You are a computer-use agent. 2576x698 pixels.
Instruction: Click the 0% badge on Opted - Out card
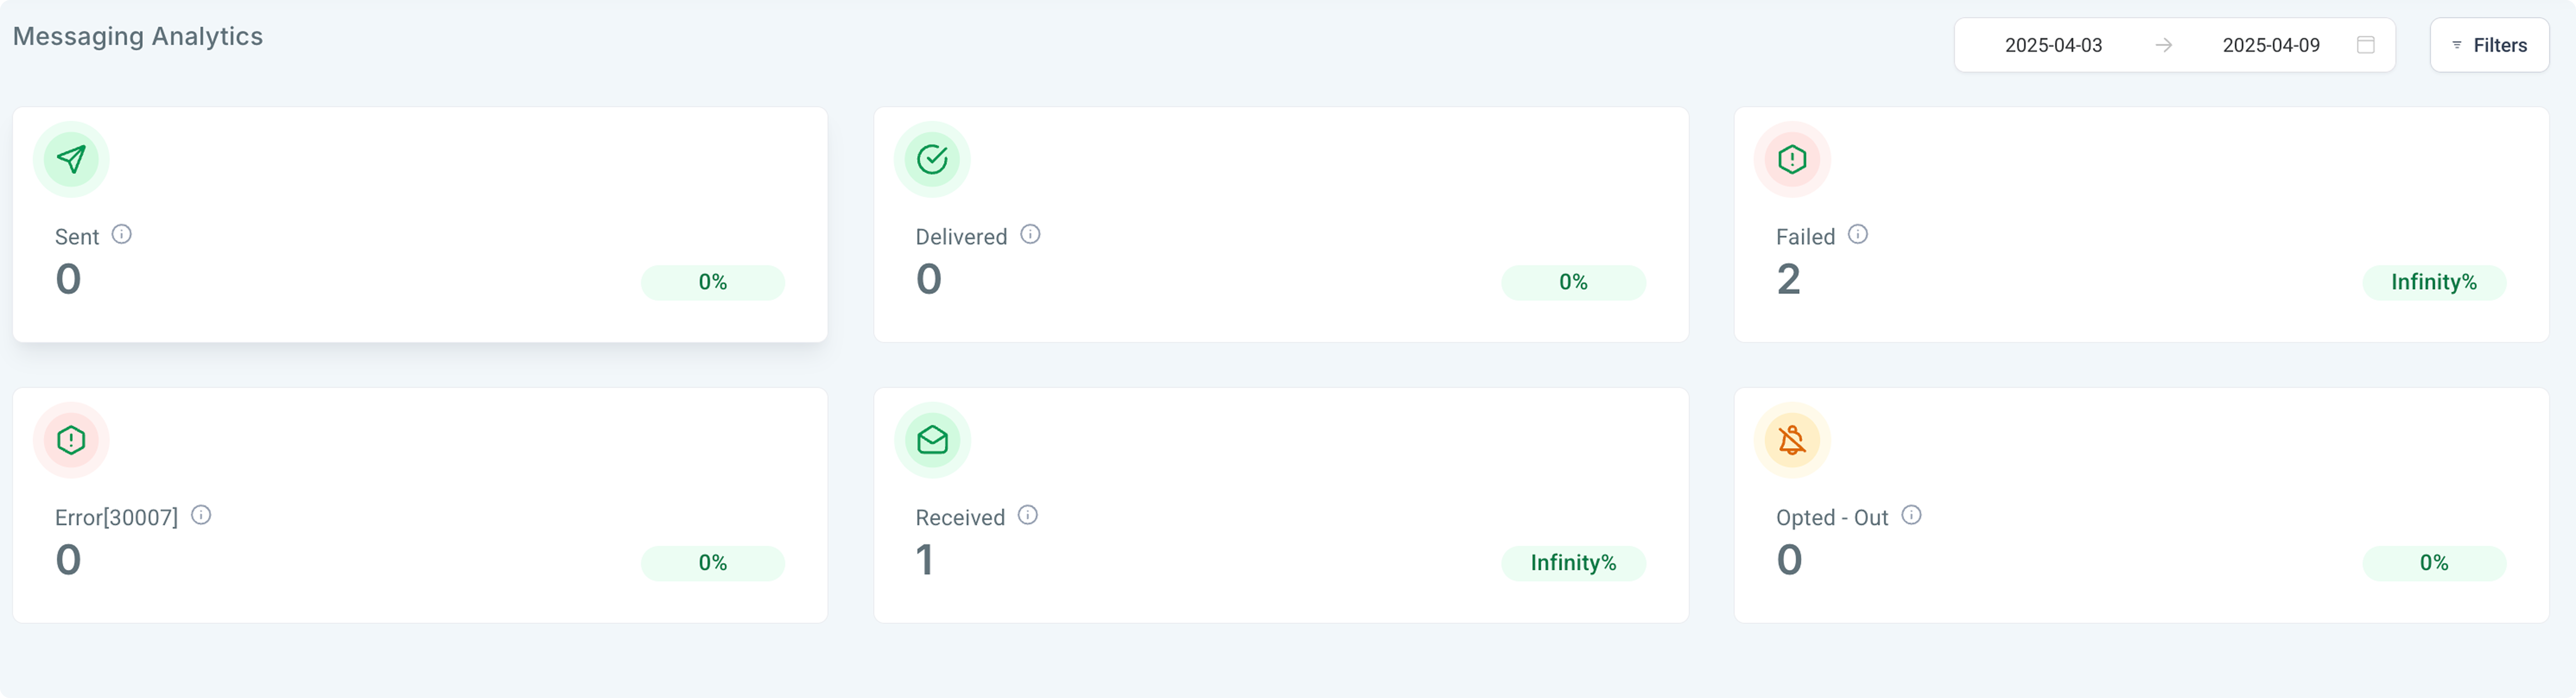coord(2433,563)
